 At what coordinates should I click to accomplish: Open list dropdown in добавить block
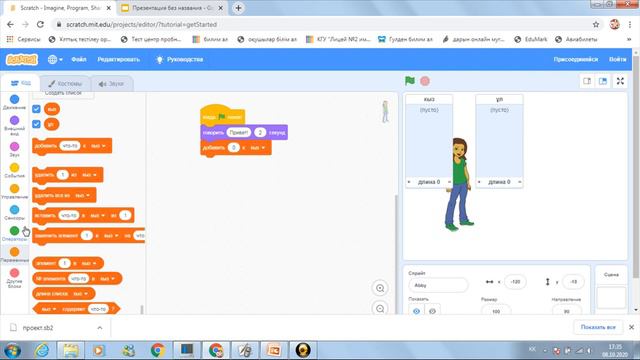point(98,146)
